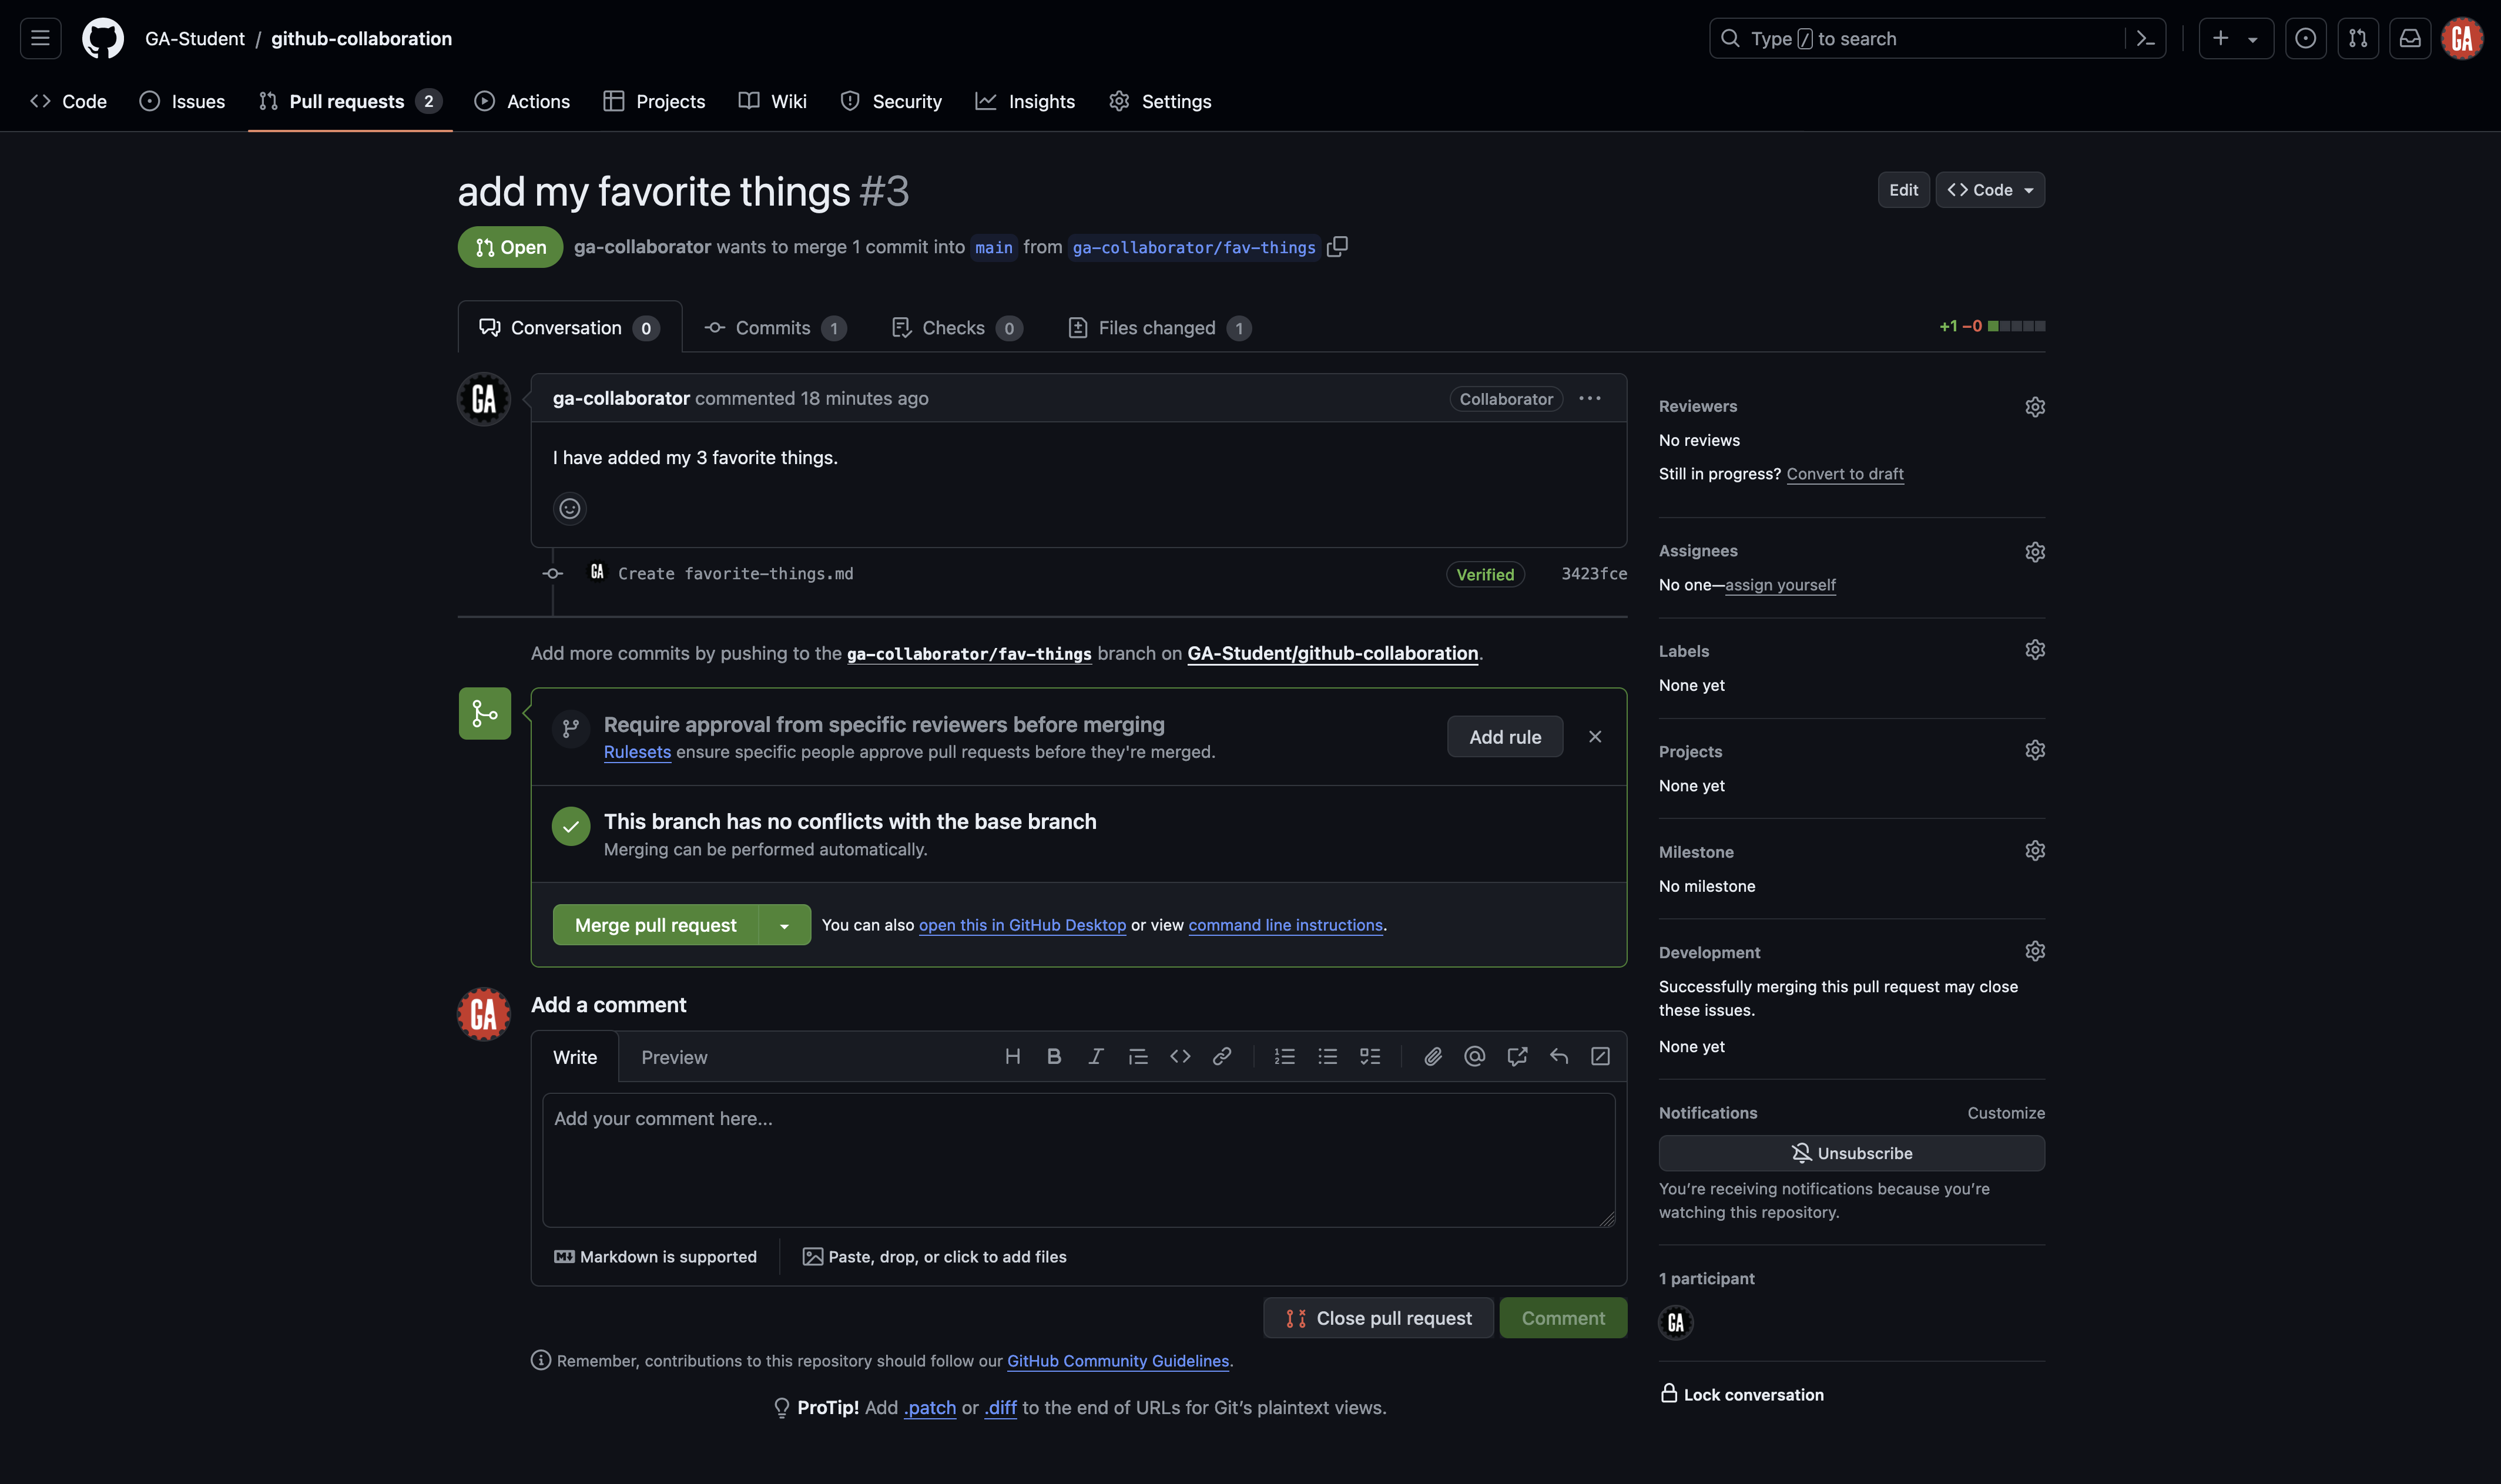Add an emoji reaction to the comment
This screenshot has height=1484, width=2501.
click(570, 509)
